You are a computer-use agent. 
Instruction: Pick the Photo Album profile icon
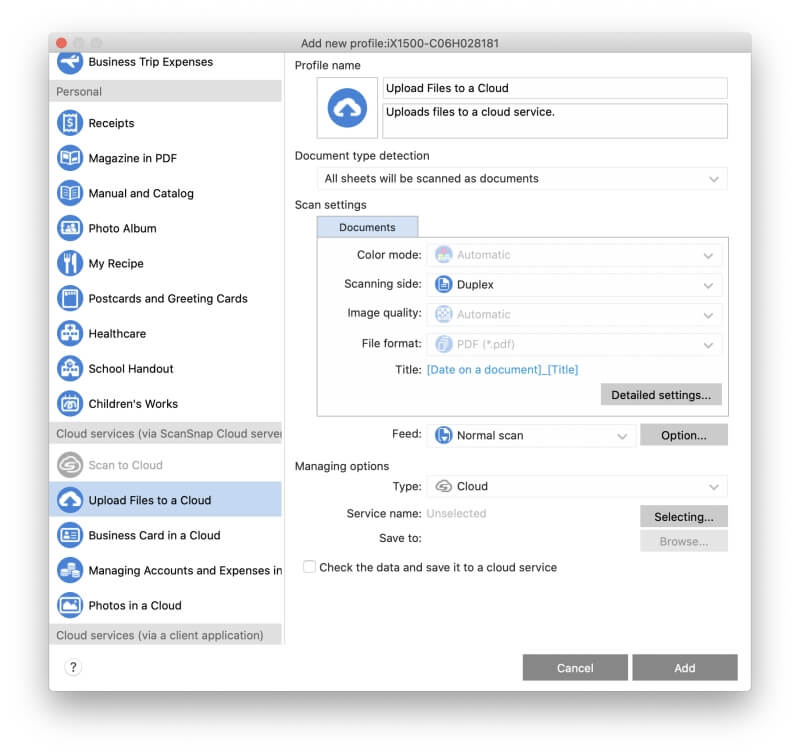(x=70, y=229)
